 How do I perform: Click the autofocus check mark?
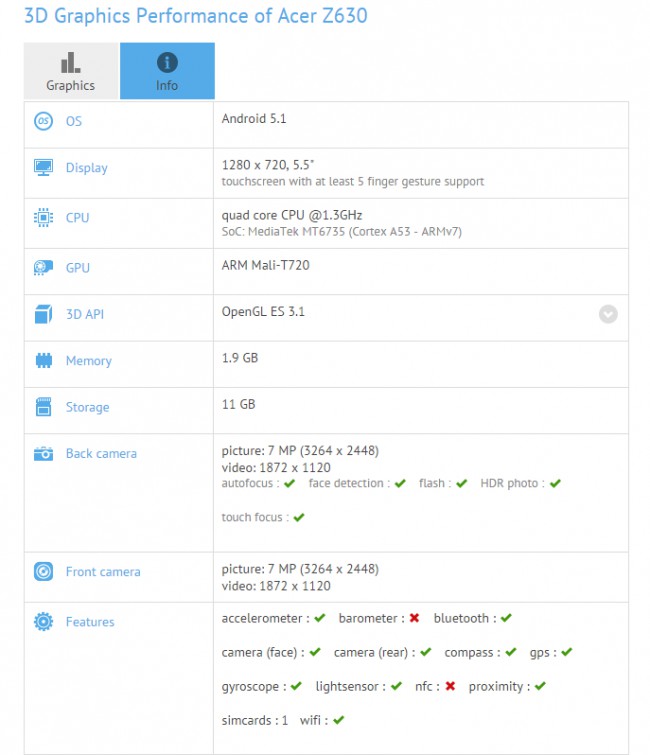point(289,483)
